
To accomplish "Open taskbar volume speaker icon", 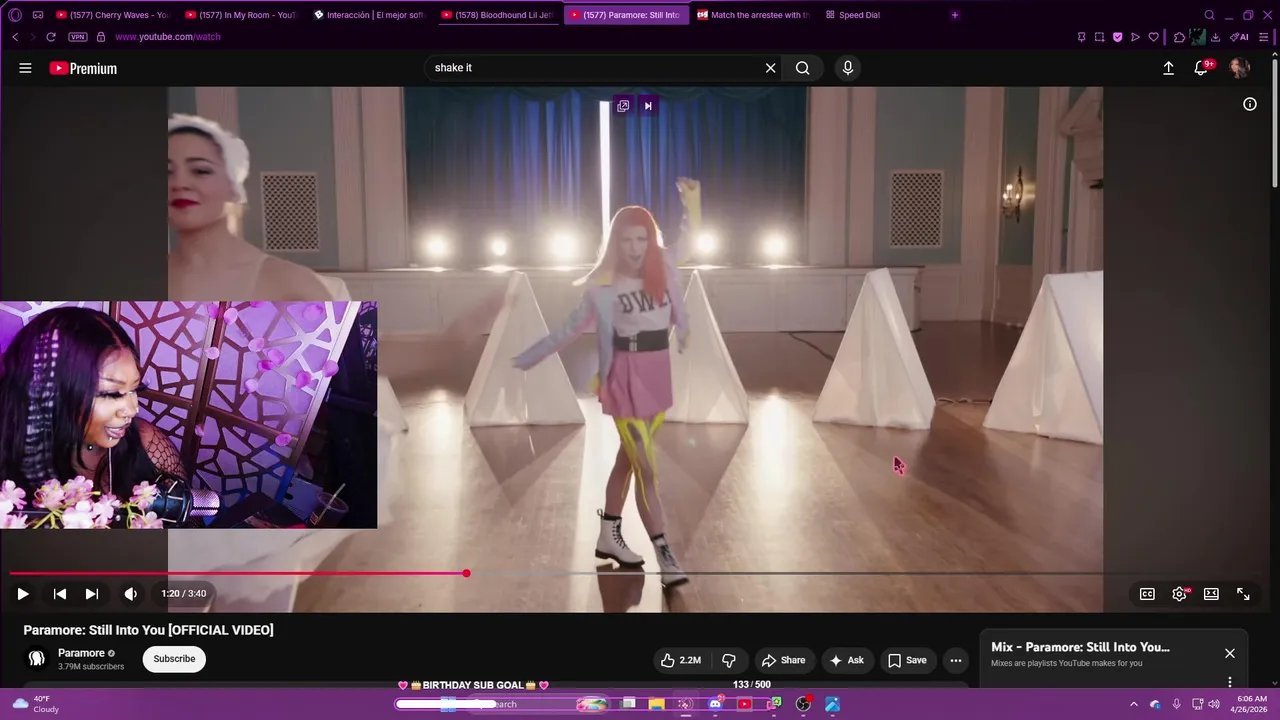I will (1214, 704).
